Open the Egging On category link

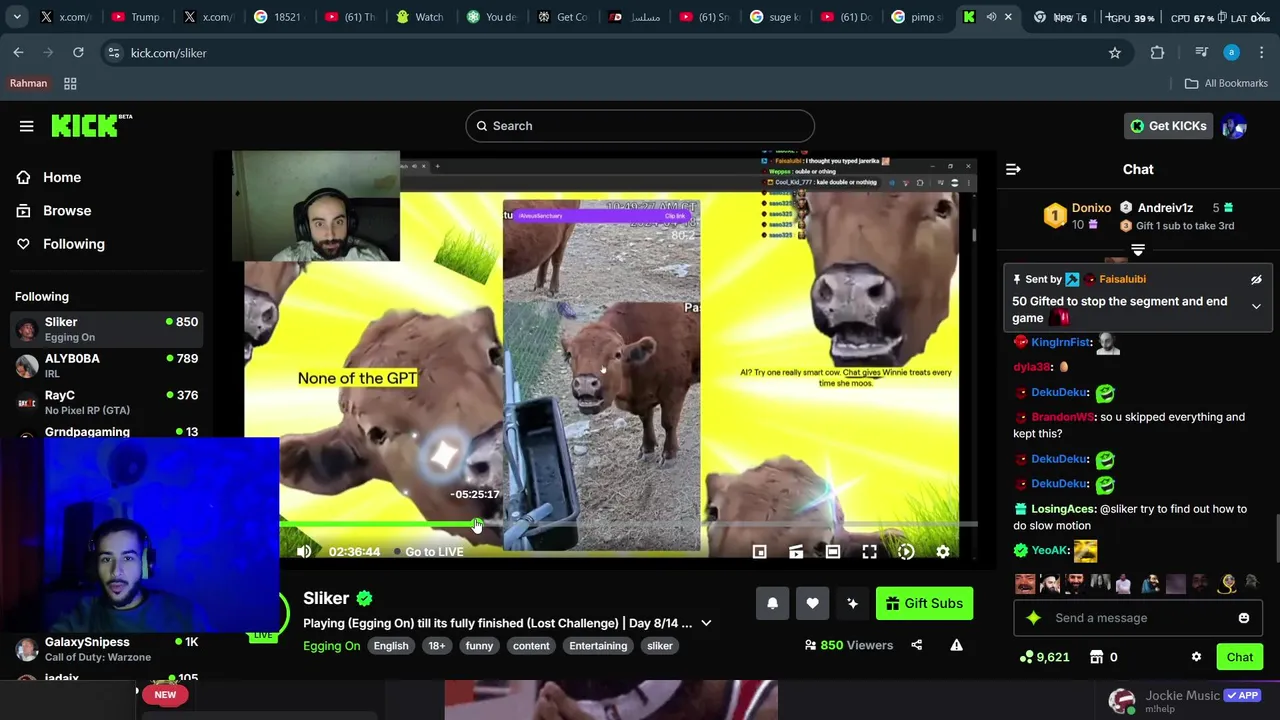pyautogui.click(x=331, y=646)
